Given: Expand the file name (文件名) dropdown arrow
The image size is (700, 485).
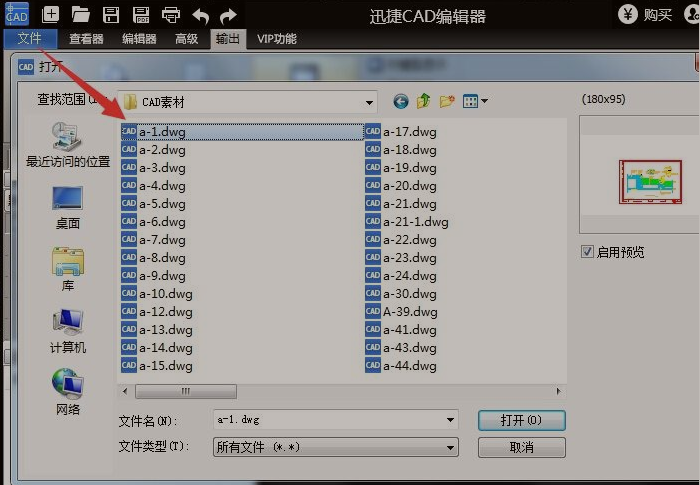Looking at the screenshot, I should coord(450,420).
